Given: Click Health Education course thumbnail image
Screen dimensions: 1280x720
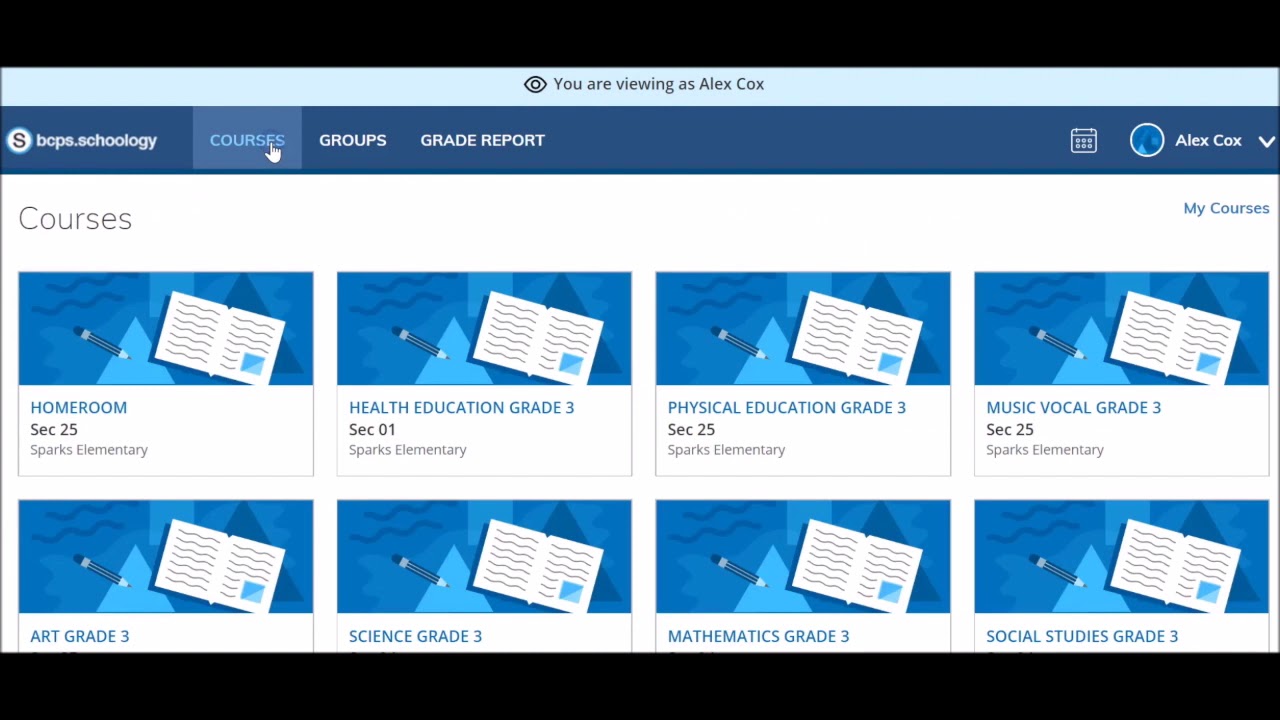Looking at the screenshot, I should (x=484, y=328).
